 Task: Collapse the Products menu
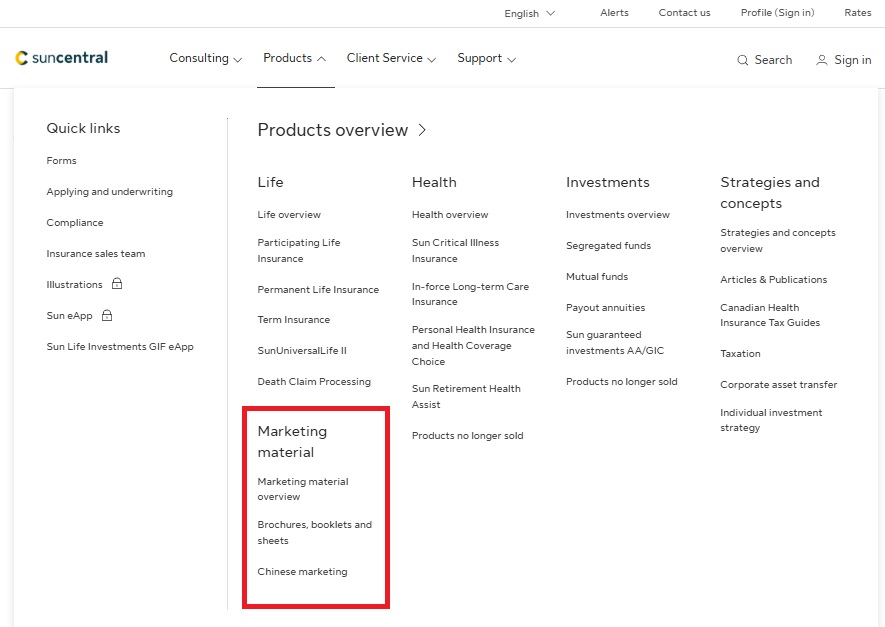[294, 58]
